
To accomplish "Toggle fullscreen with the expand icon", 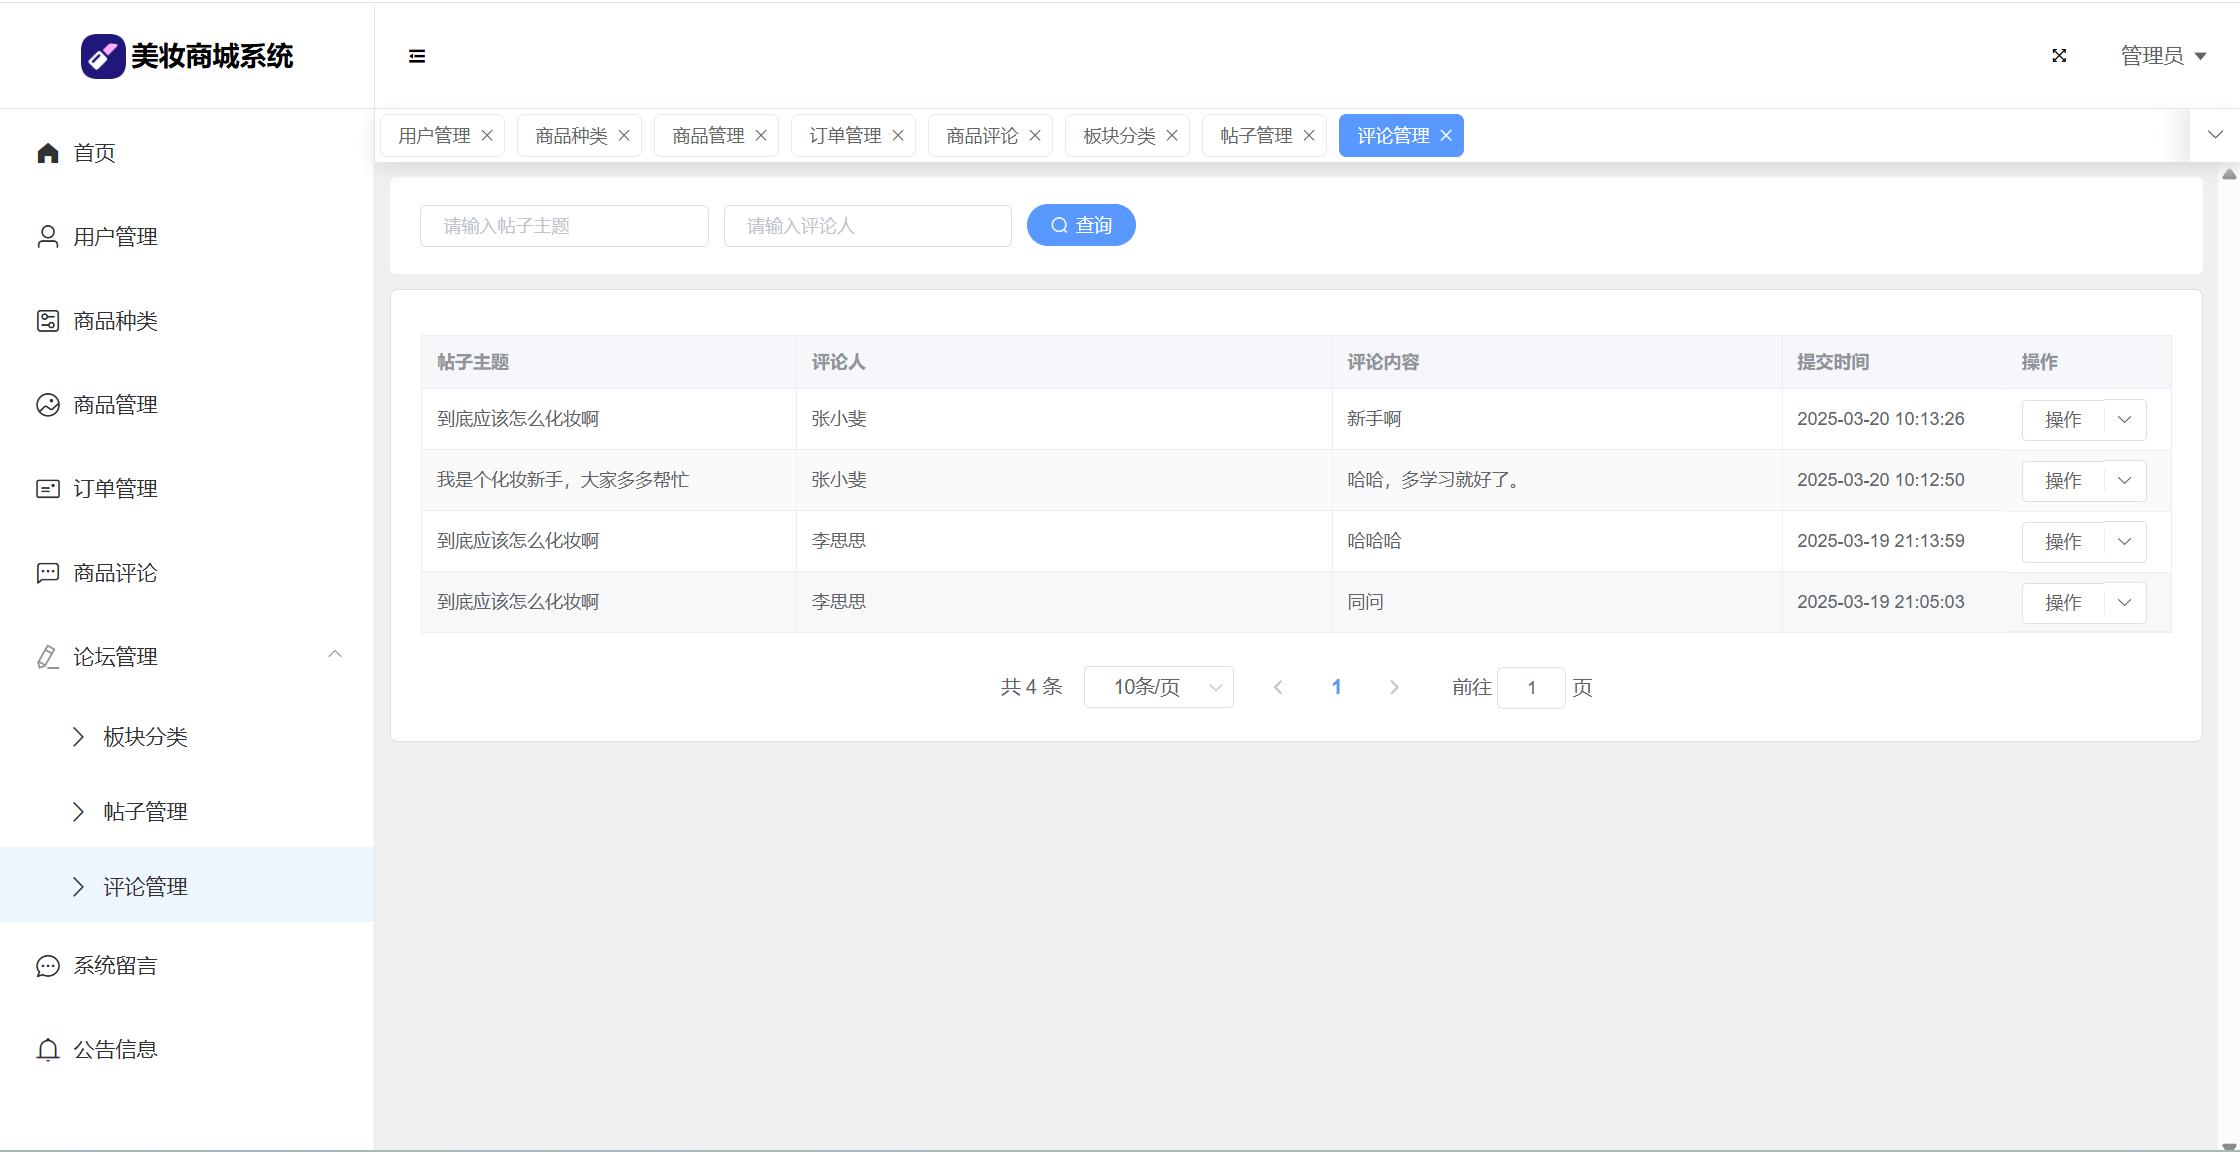I will pos(2059,56).
